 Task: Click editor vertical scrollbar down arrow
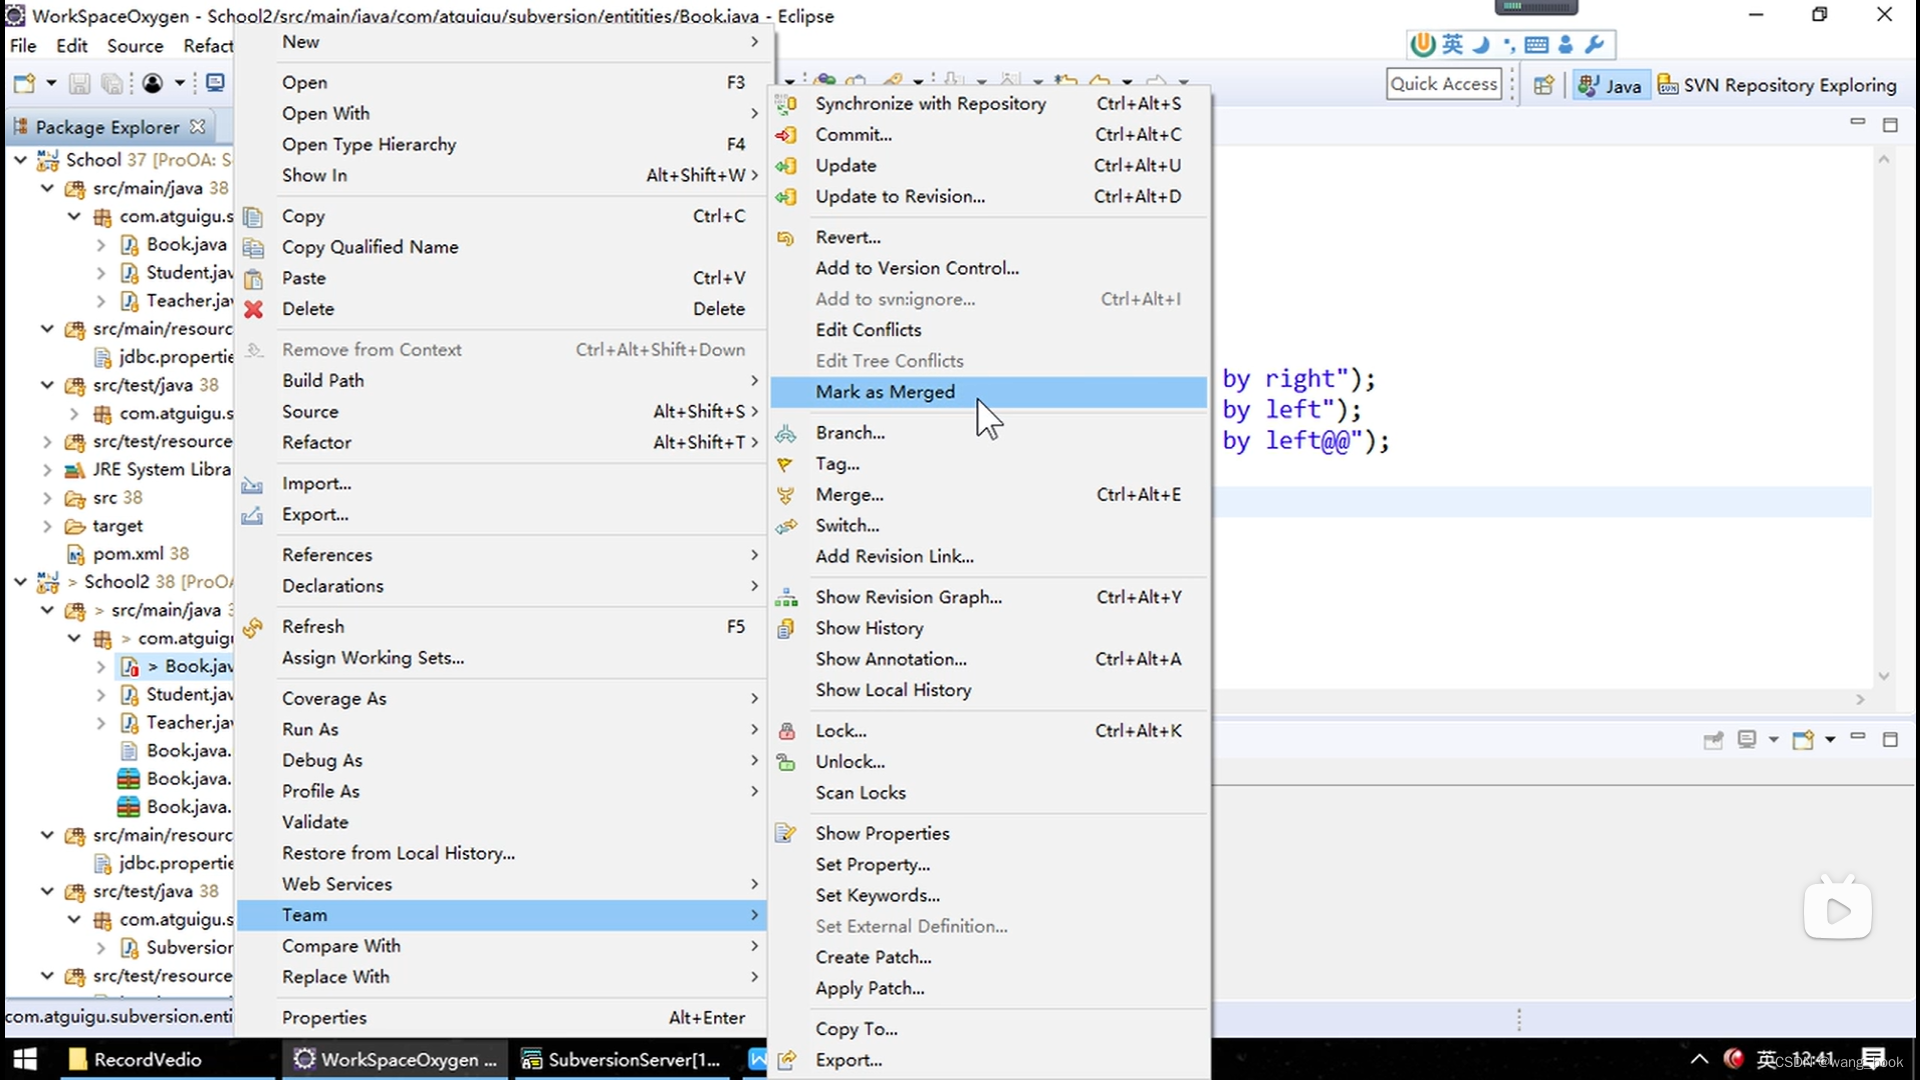click(x=1884, y=676)
